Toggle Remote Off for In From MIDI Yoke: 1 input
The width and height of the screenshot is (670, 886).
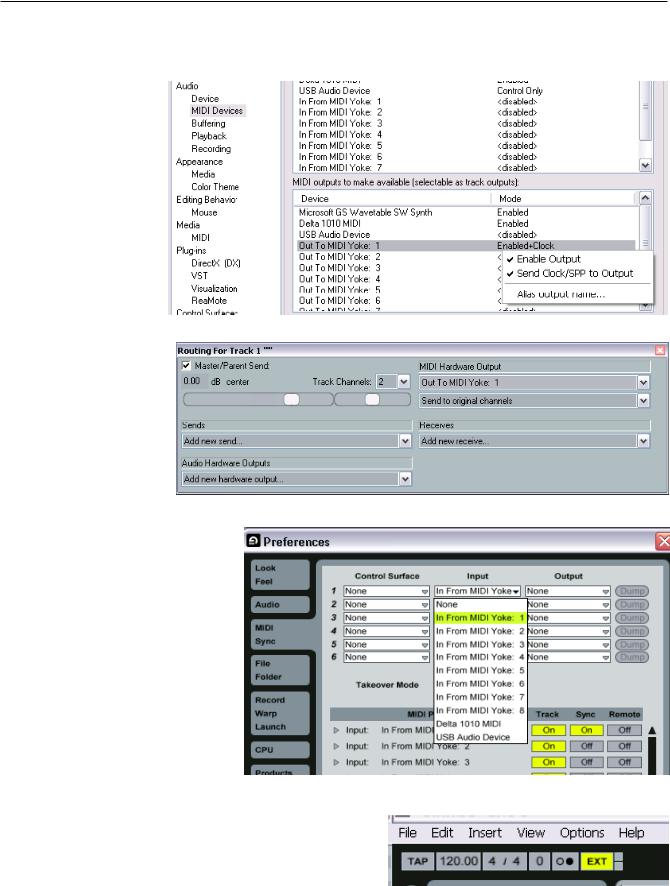(x=624, y=731)
